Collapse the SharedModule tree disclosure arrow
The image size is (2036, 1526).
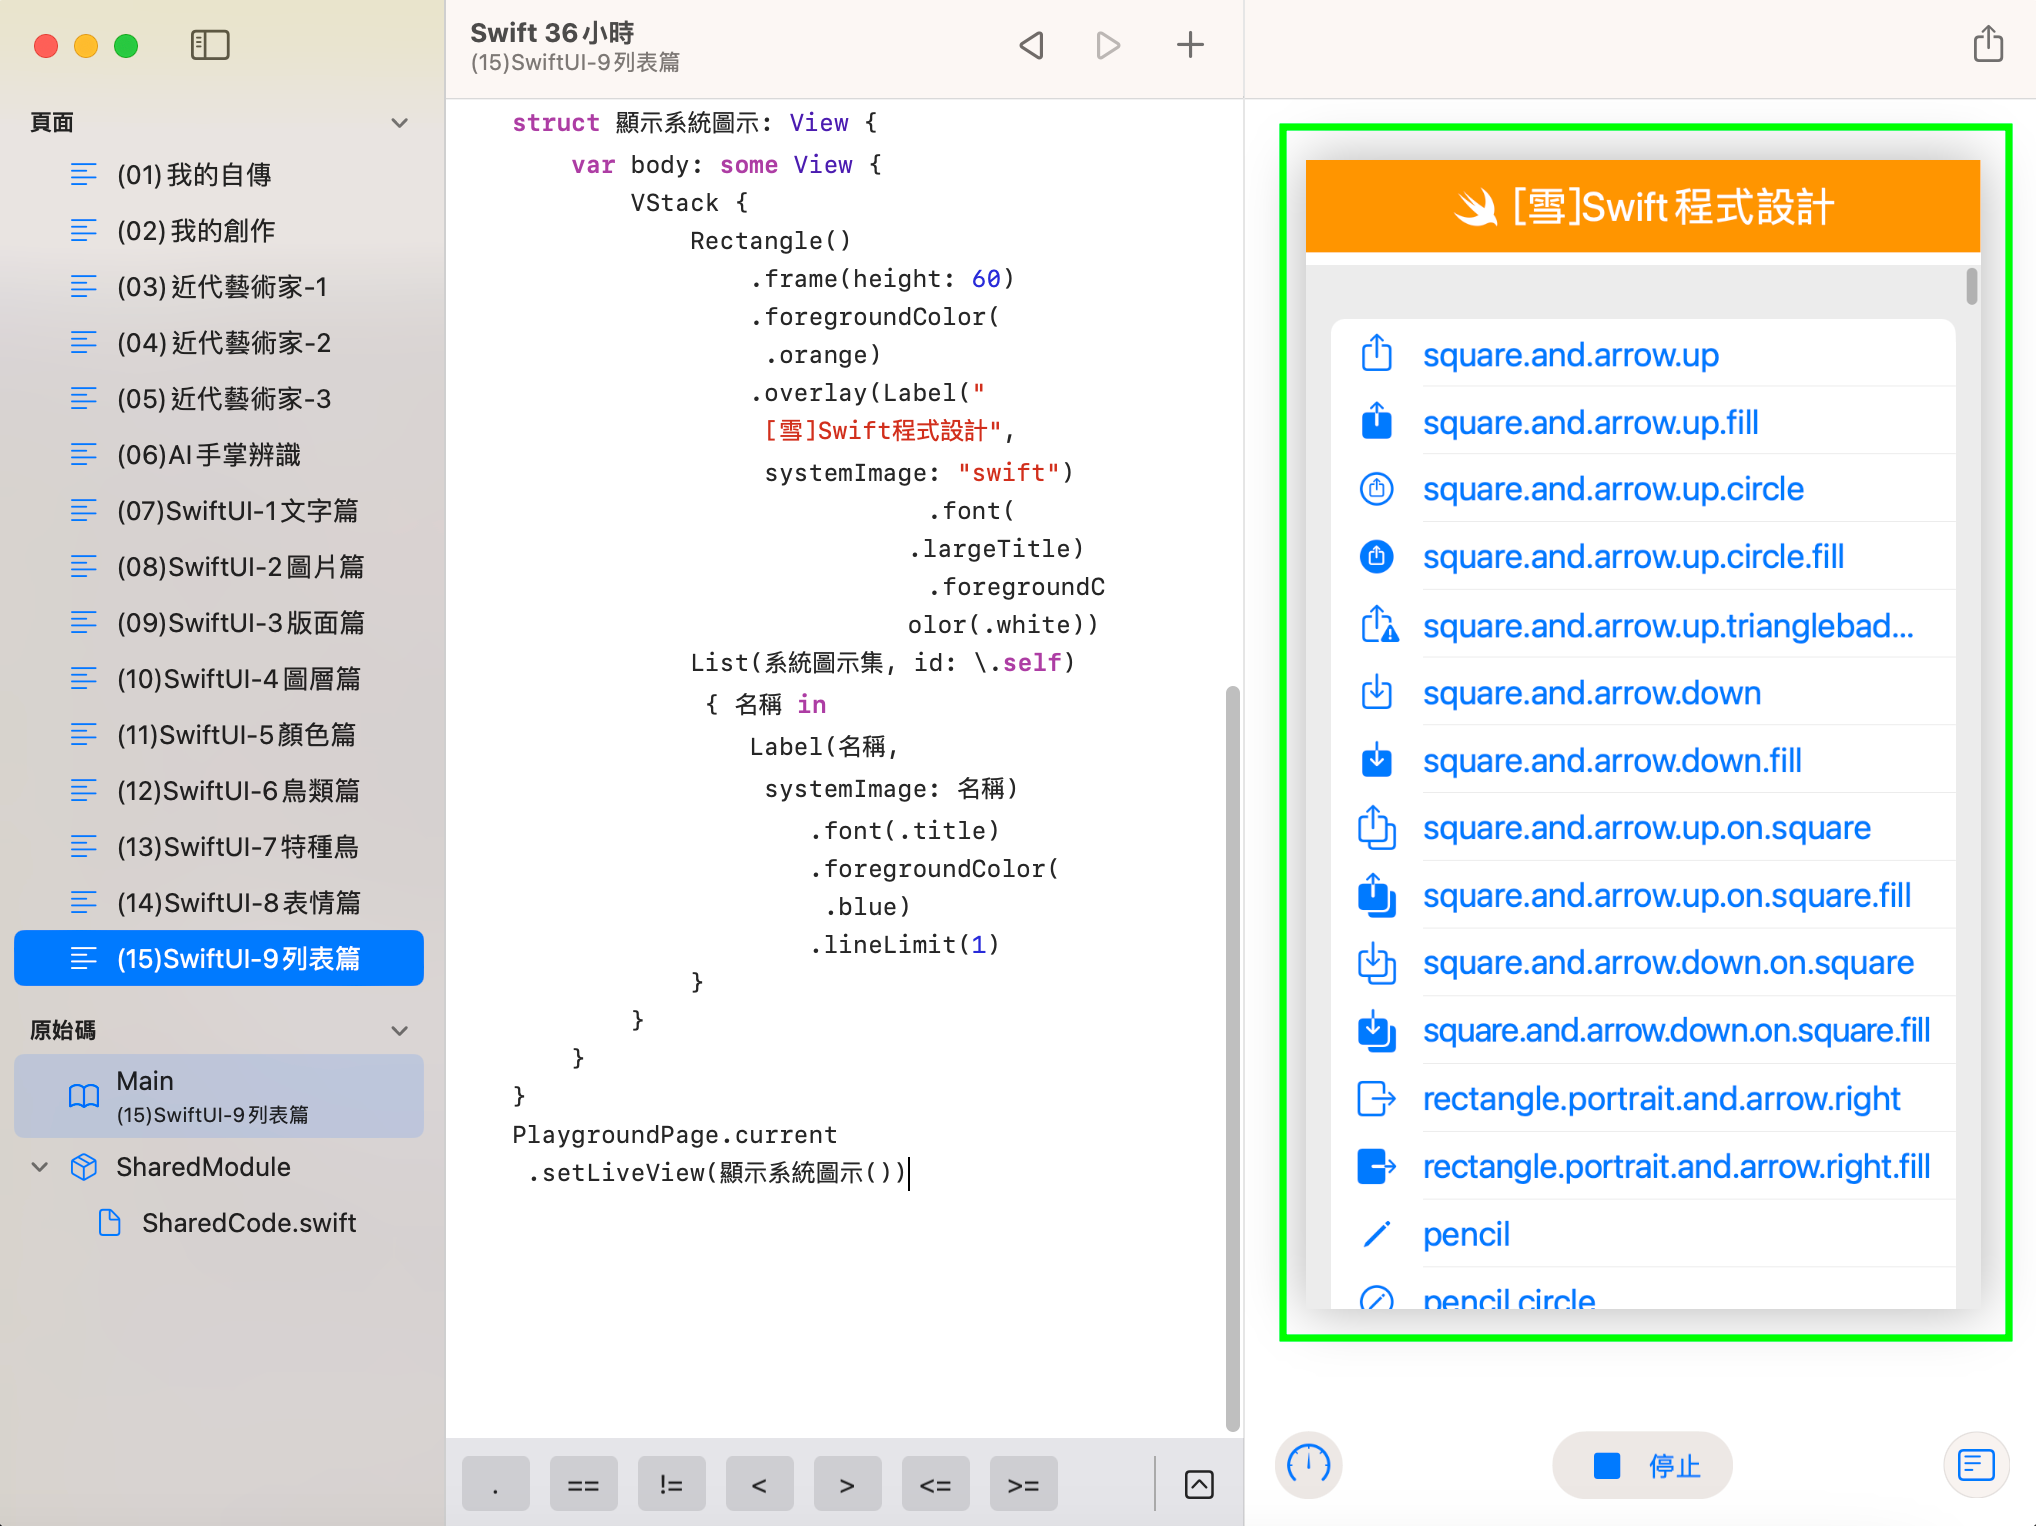click(x=40, y=1167)
